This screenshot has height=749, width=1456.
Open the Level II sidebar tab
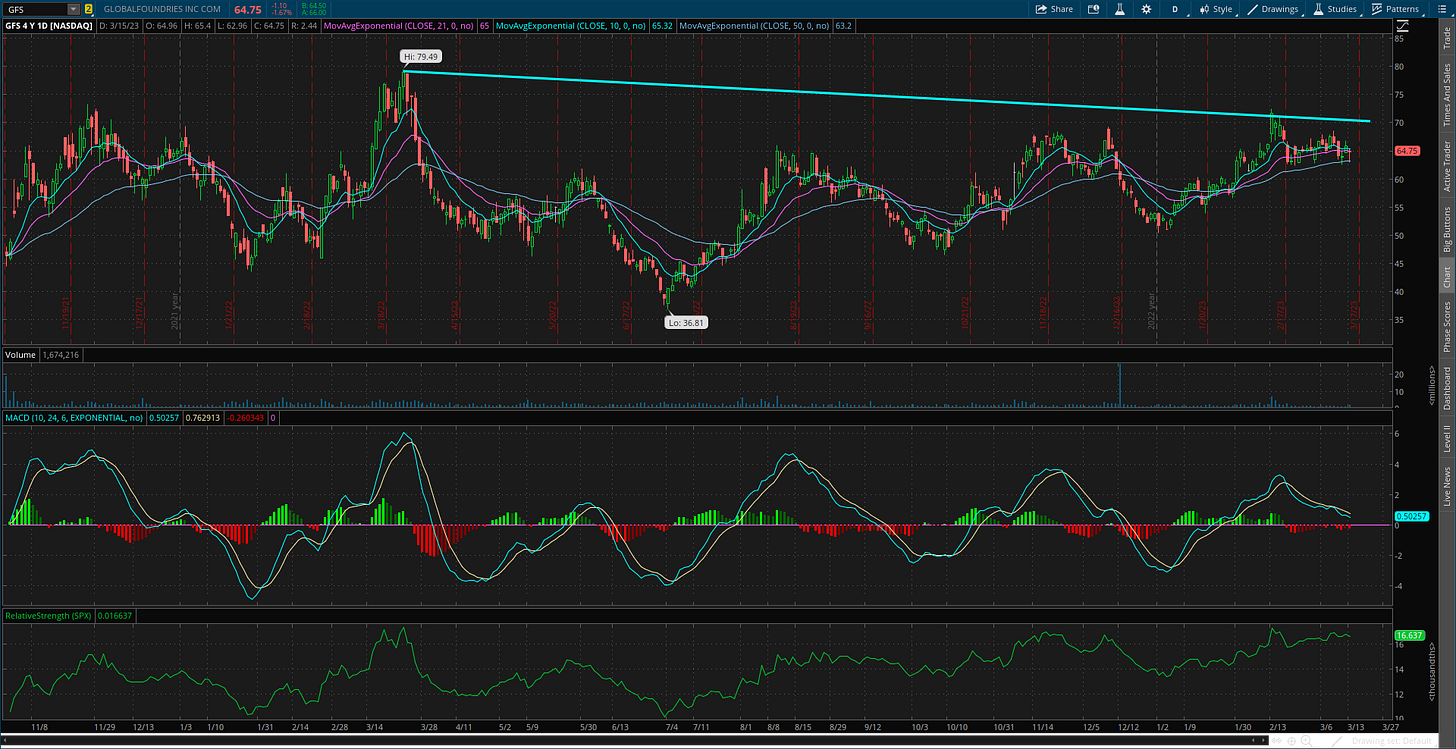pyautogui.click(x=1446, y=441)
